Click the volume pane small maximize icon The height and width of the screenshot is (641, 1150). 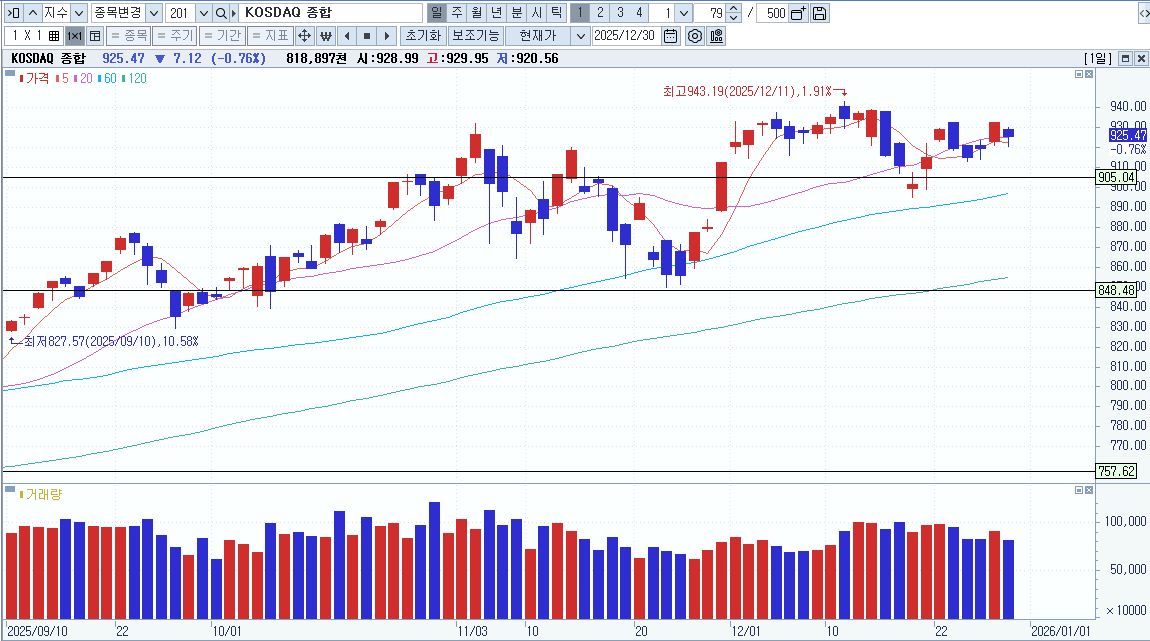(x=1079, y=490)
